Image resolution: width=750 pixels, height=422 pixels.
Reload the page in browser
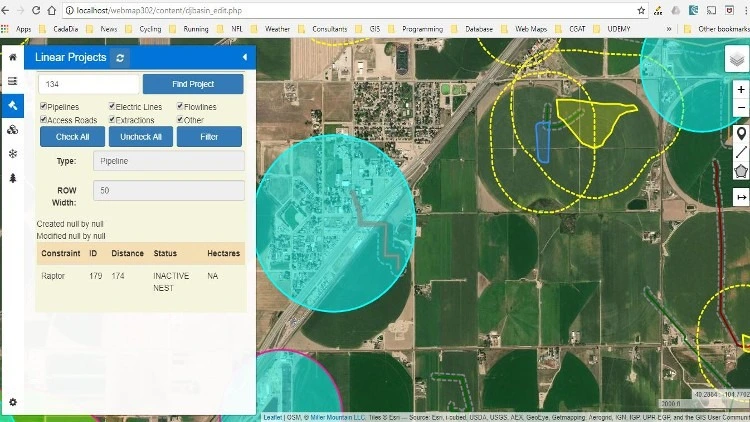tap(36, 10)
